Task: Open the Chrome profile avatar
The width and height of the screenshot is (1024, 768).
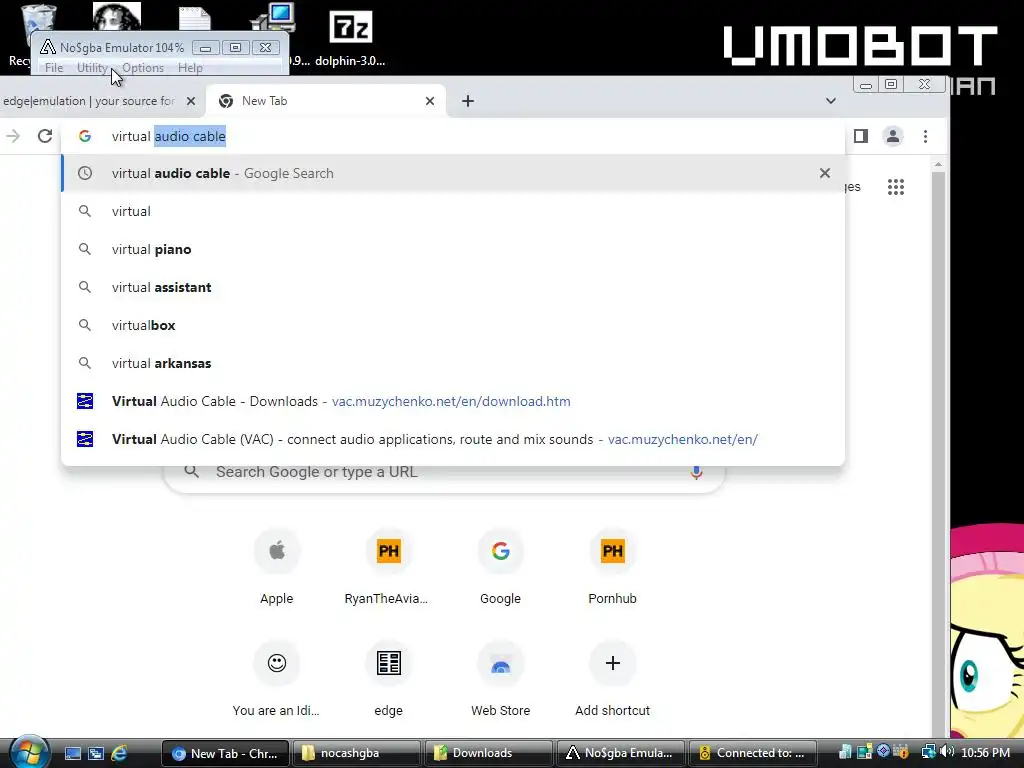Action: pos(893,136)
